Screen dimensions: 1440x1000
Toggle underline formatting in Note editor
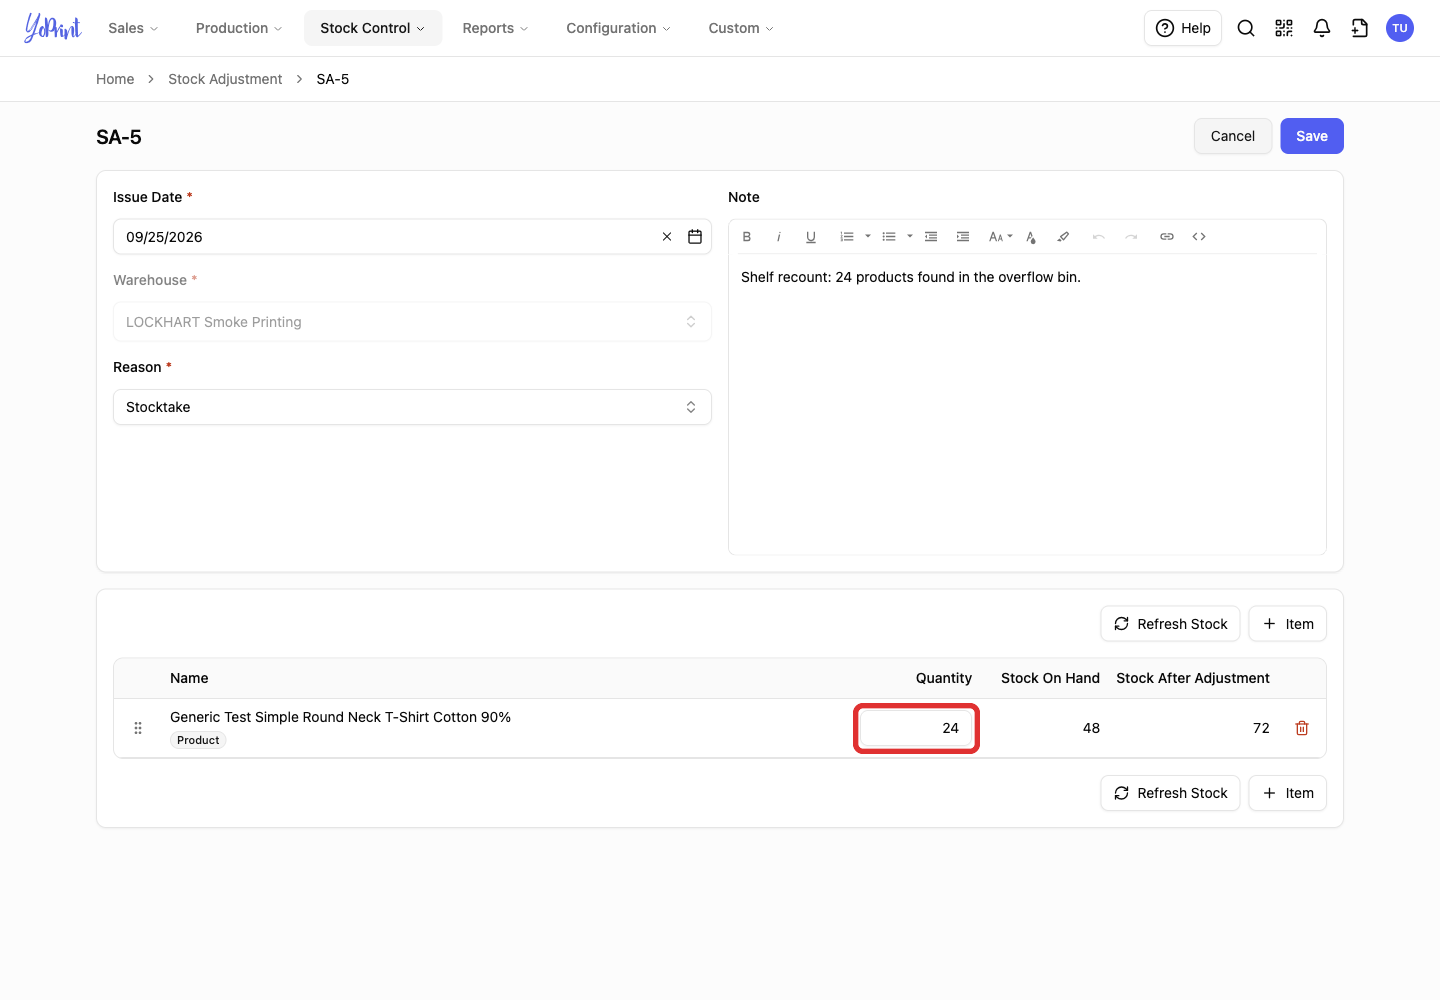[x=811, y=237]
